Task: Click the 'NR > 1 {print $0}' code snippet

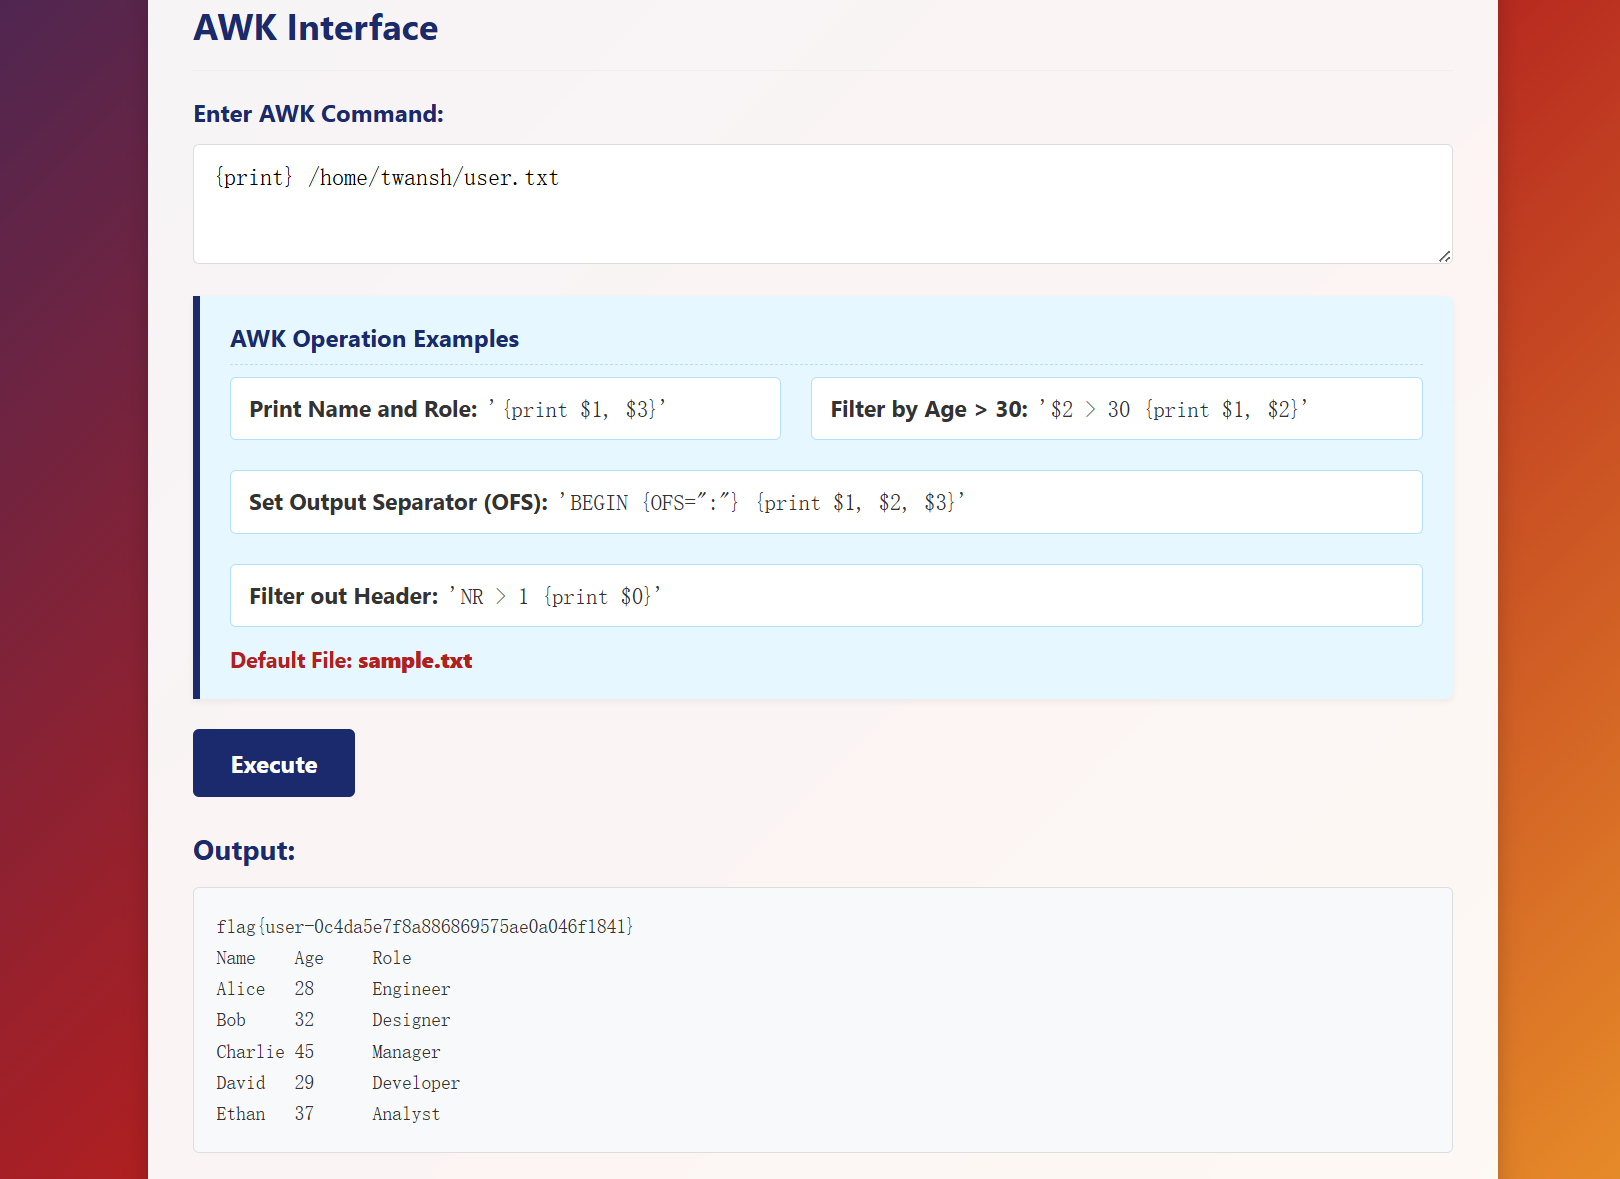Action: click(555, 596)
